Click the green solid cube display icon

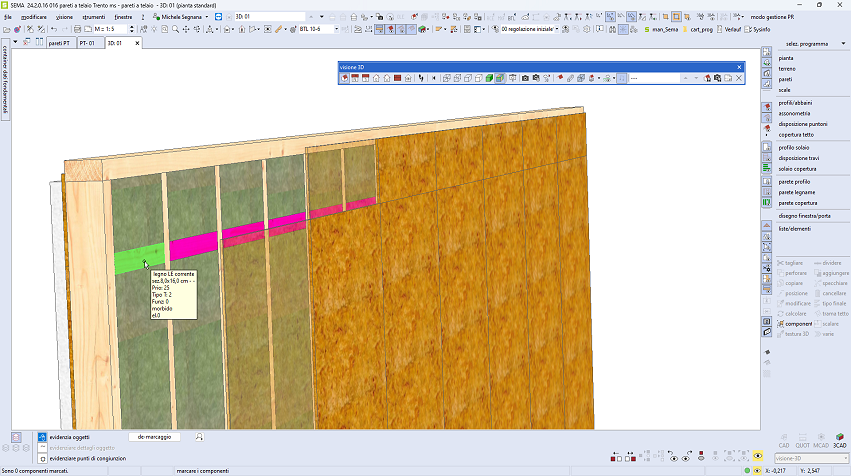[489, 78]
